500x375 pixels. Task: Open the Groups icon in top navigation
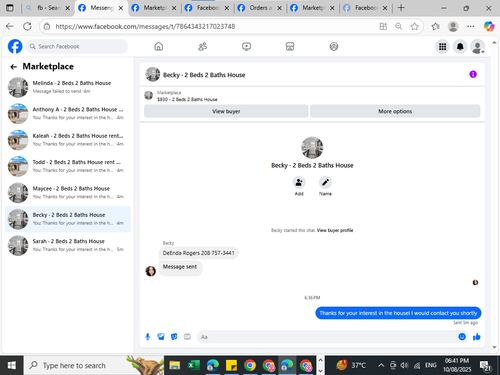[334, 46]
